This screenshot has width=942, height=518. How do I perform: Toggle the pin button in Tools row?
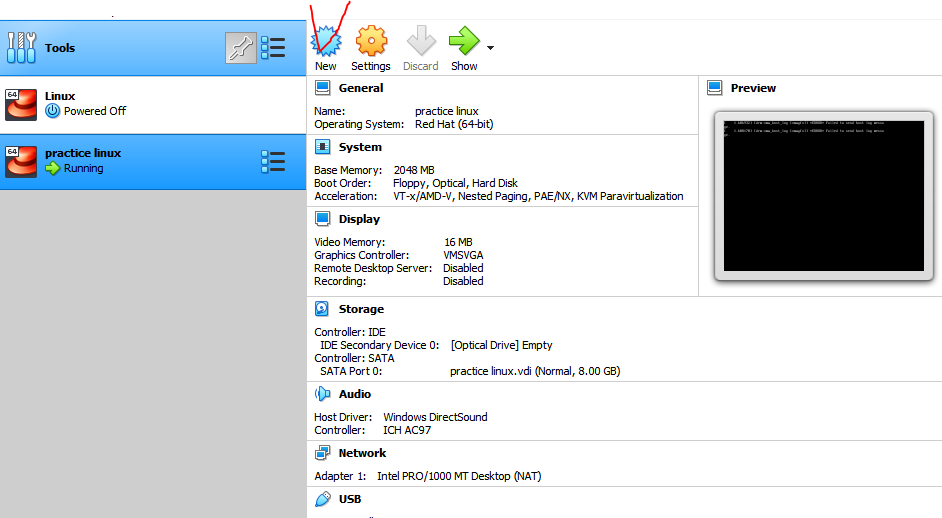point(241,48)
